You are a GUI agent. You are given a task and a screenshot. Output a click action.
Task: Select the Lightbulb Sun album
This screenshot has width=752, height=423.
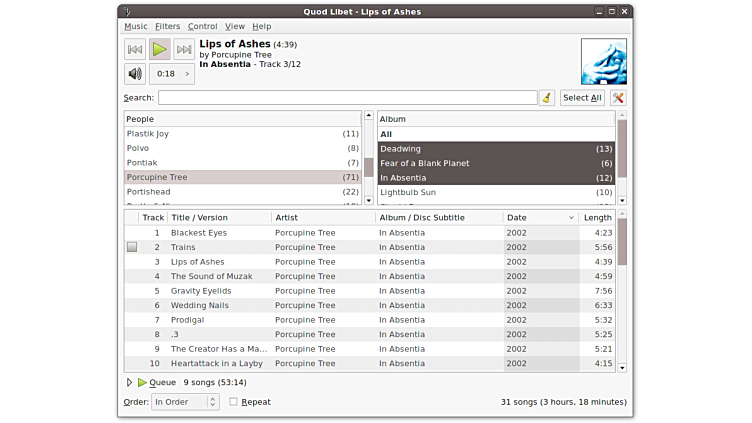click(496, 192)
